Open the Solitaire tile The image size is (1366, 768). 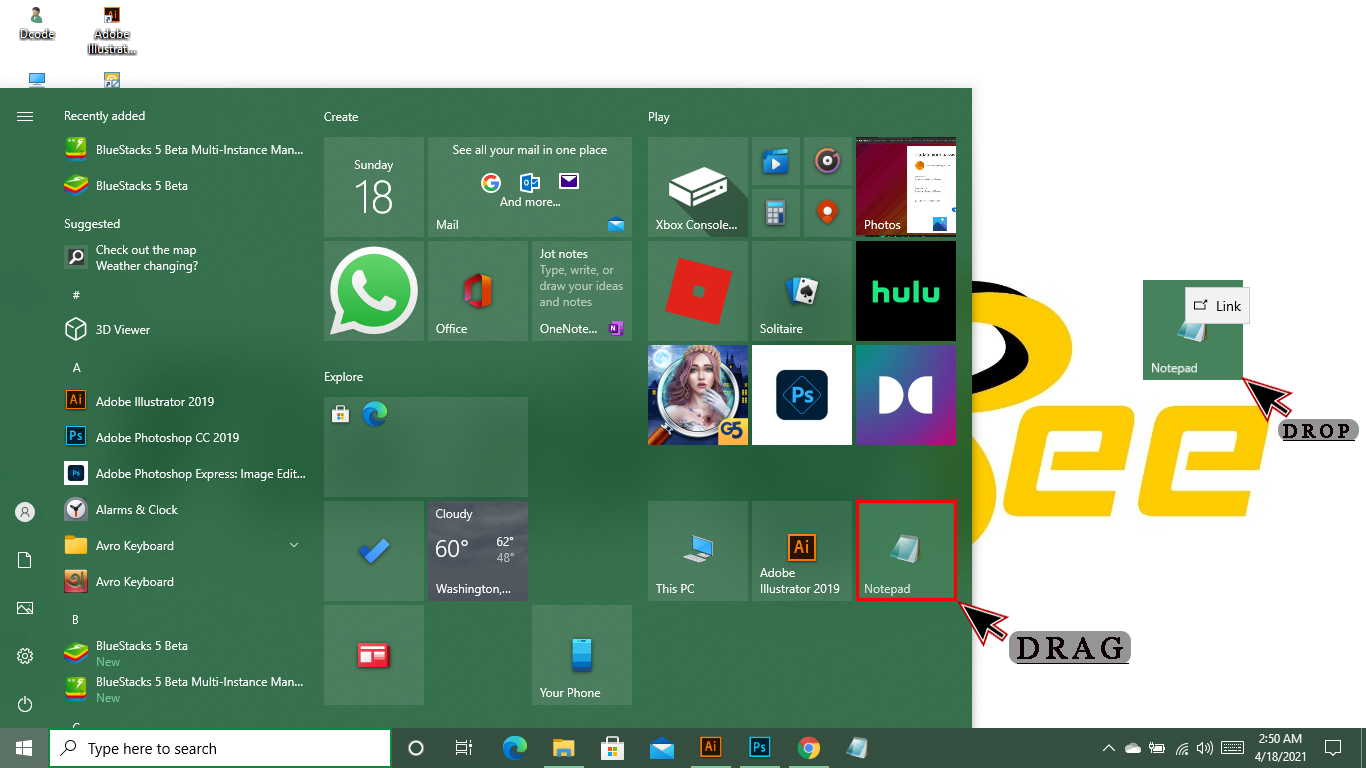[801, 291]
